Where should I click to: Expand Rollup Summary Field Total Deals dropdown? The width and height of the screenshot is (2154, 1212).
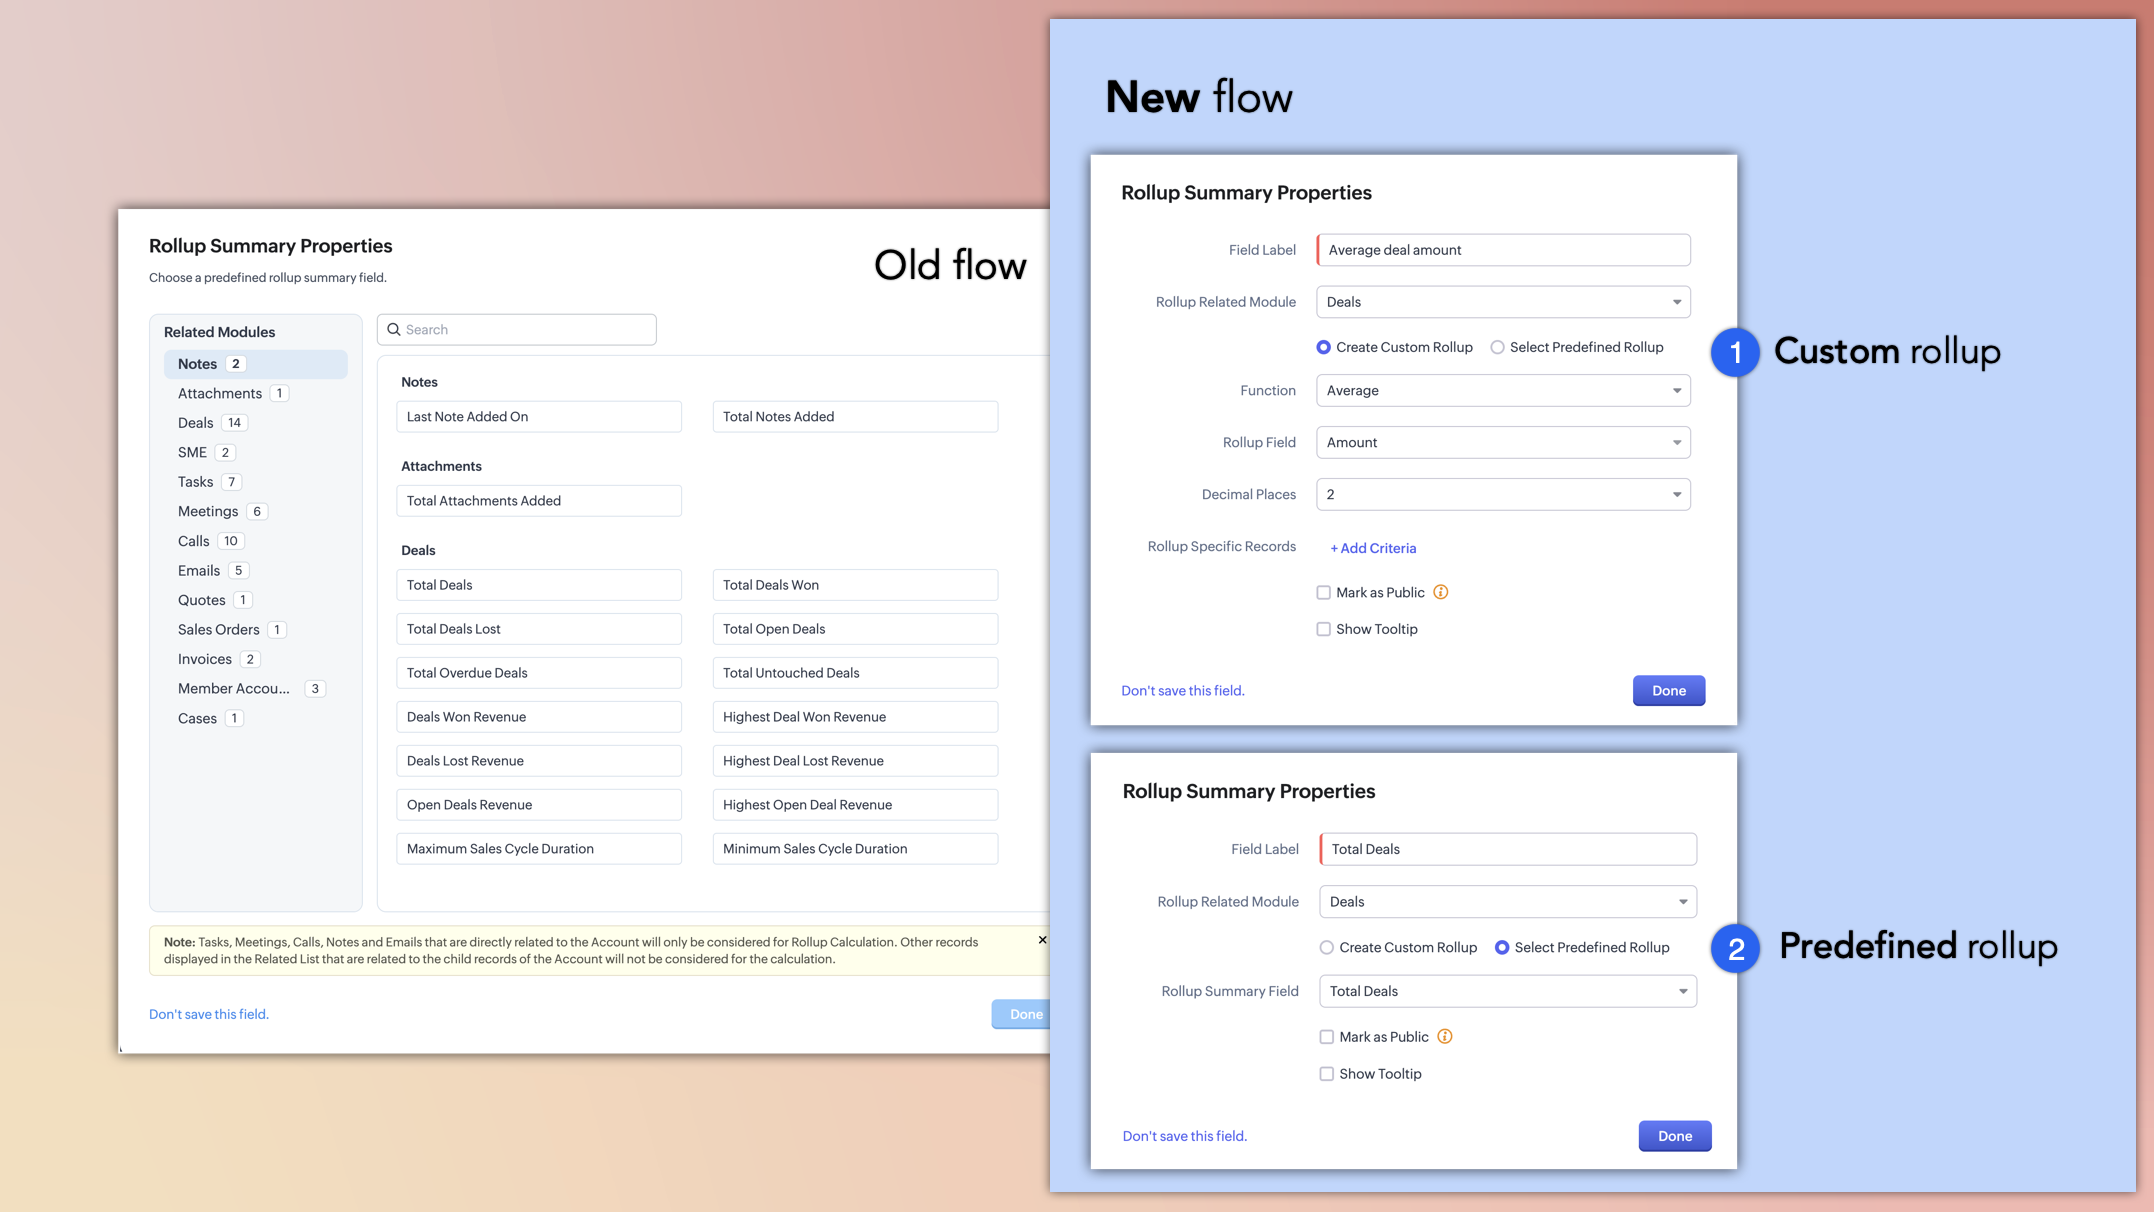[x=1507, y=991]
